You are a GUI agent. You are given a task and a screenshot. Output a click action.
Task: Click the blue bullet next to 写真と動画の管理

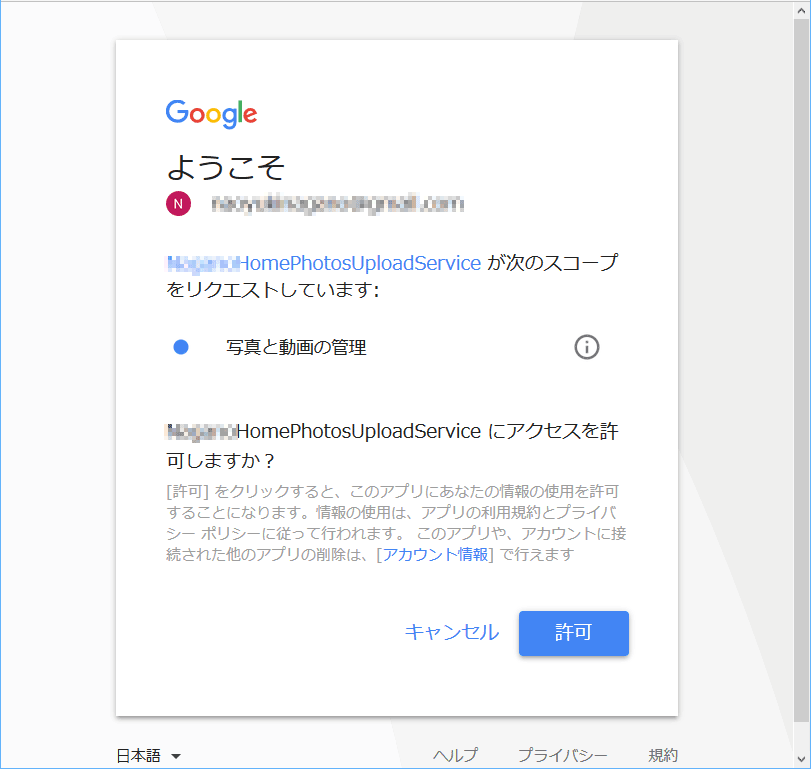click(181, 347)
